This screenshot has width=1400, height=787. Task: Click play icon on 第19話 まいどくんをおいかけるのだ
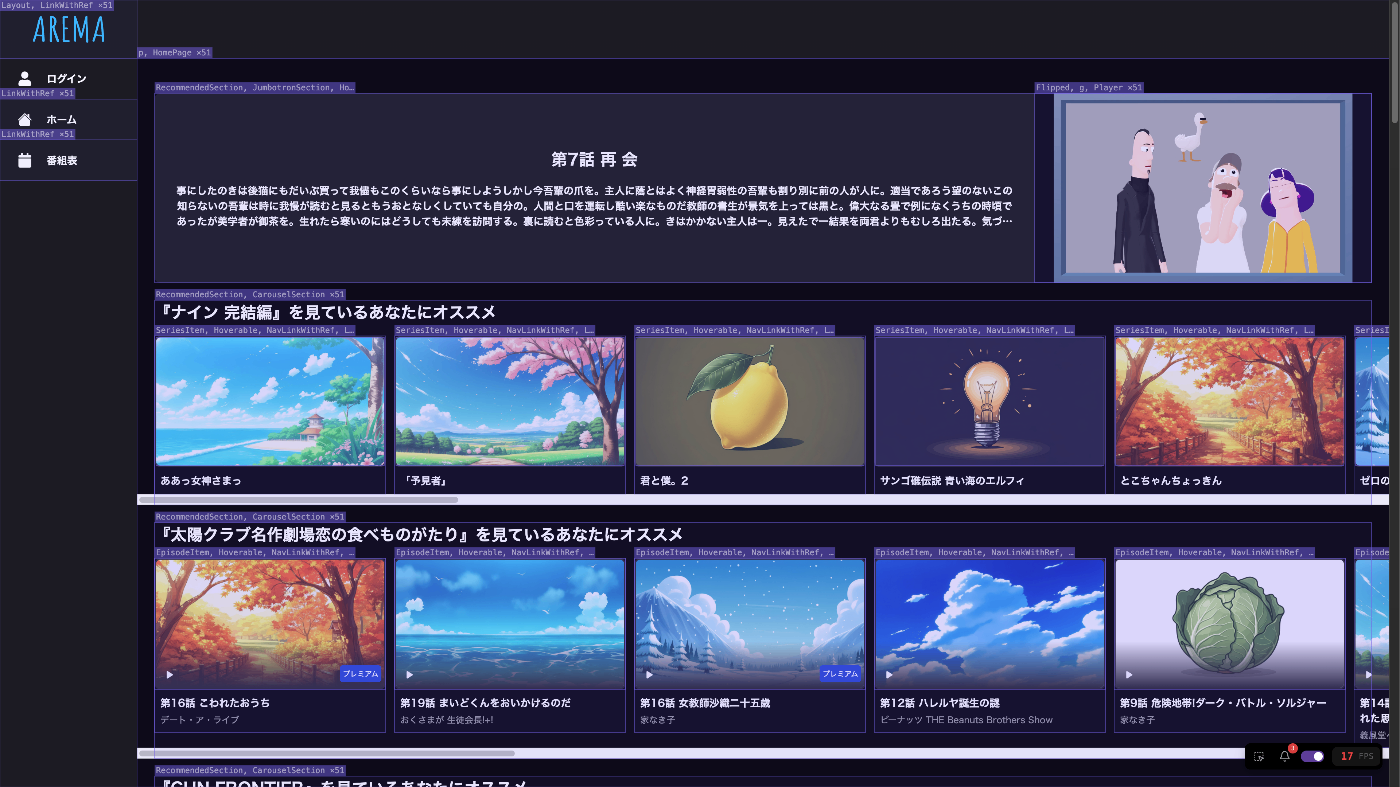[x=410, y=675]
